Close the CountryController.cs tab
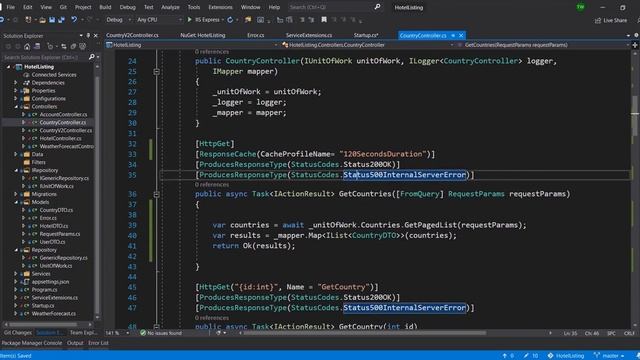Screen dimensions: 640x360 coord(461,36)
